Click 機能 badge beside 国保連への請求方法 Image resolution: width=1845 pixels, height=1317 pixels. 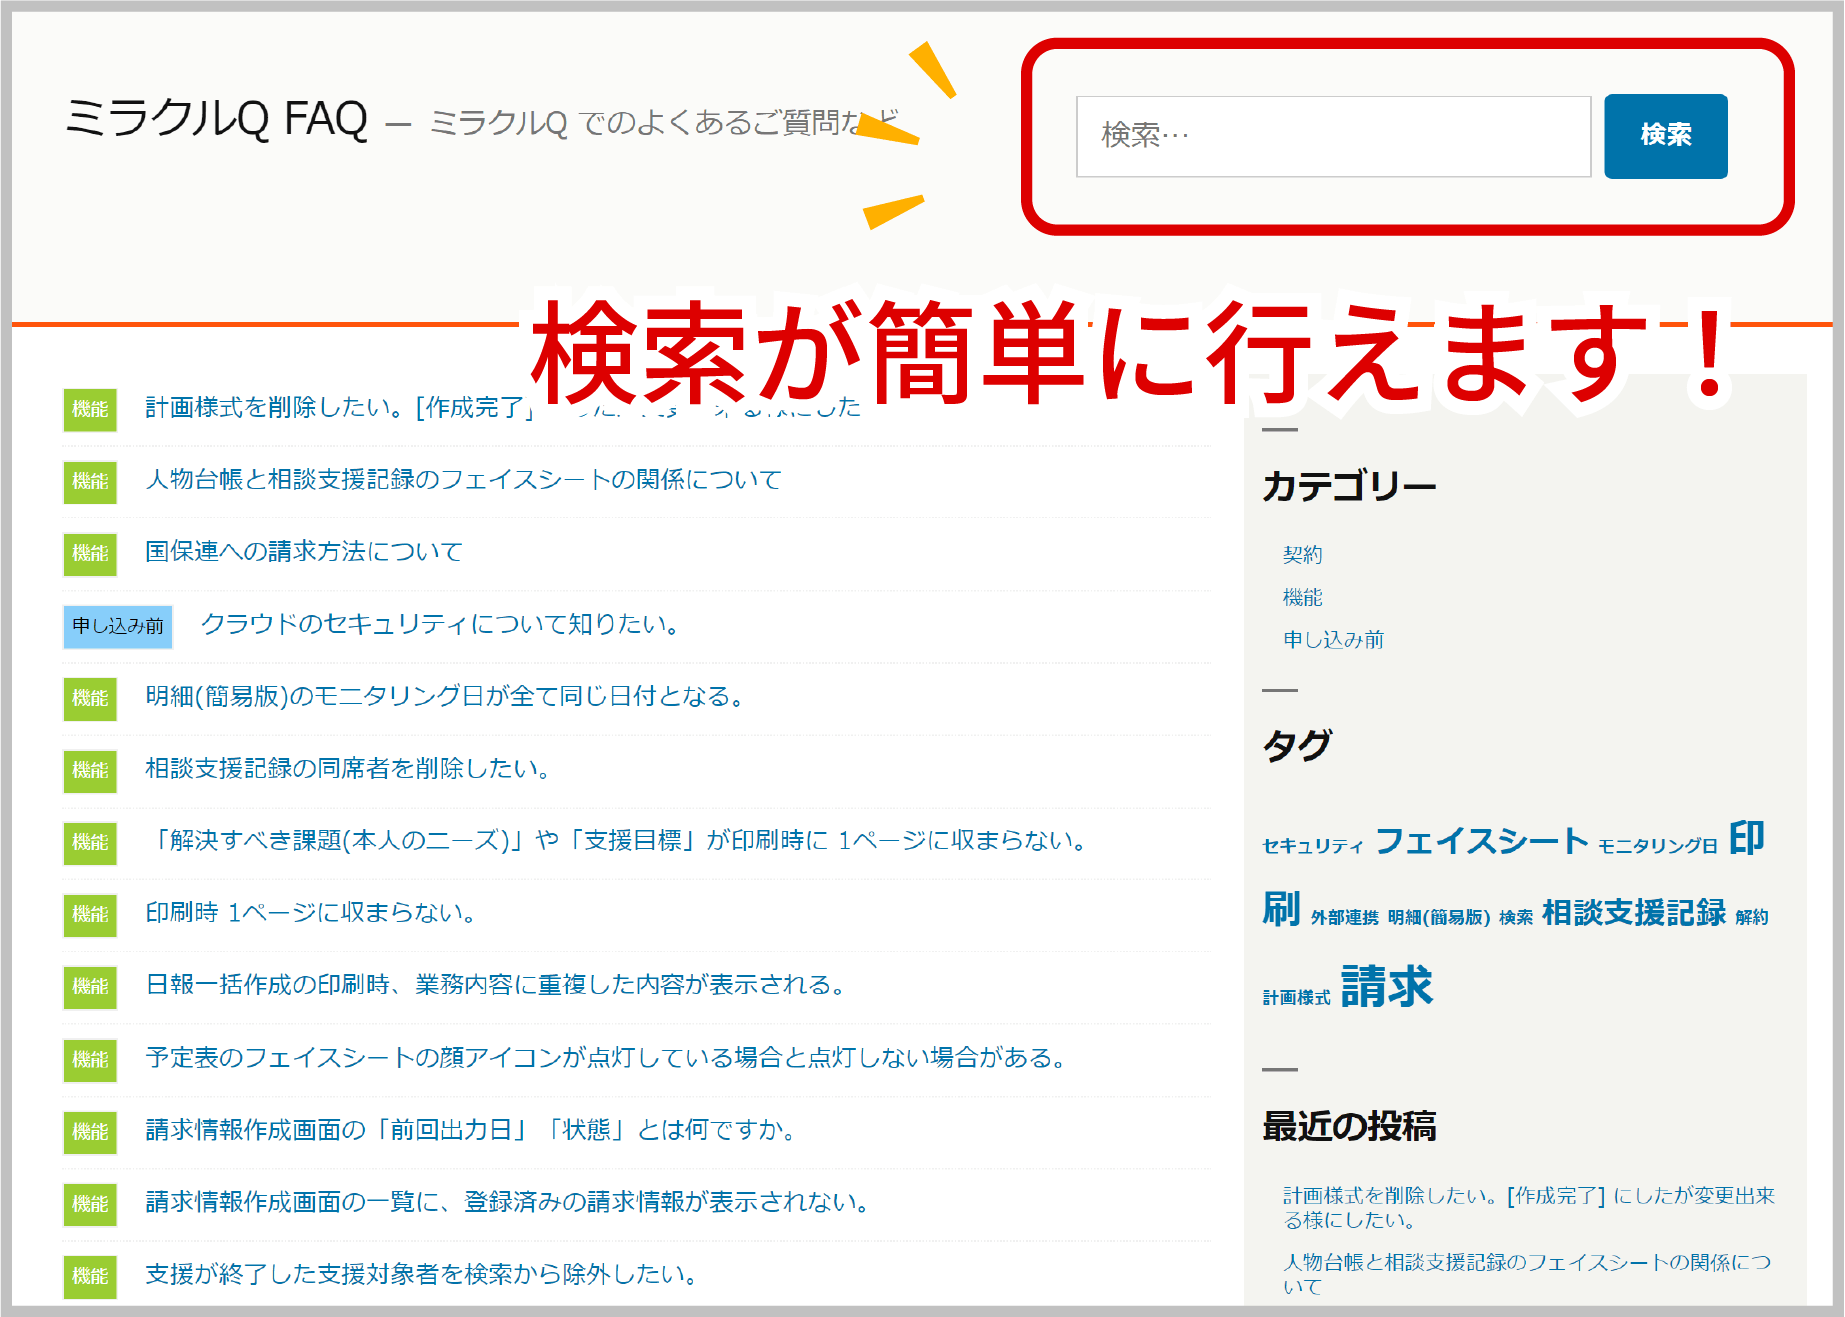click(x=90, y=554)
